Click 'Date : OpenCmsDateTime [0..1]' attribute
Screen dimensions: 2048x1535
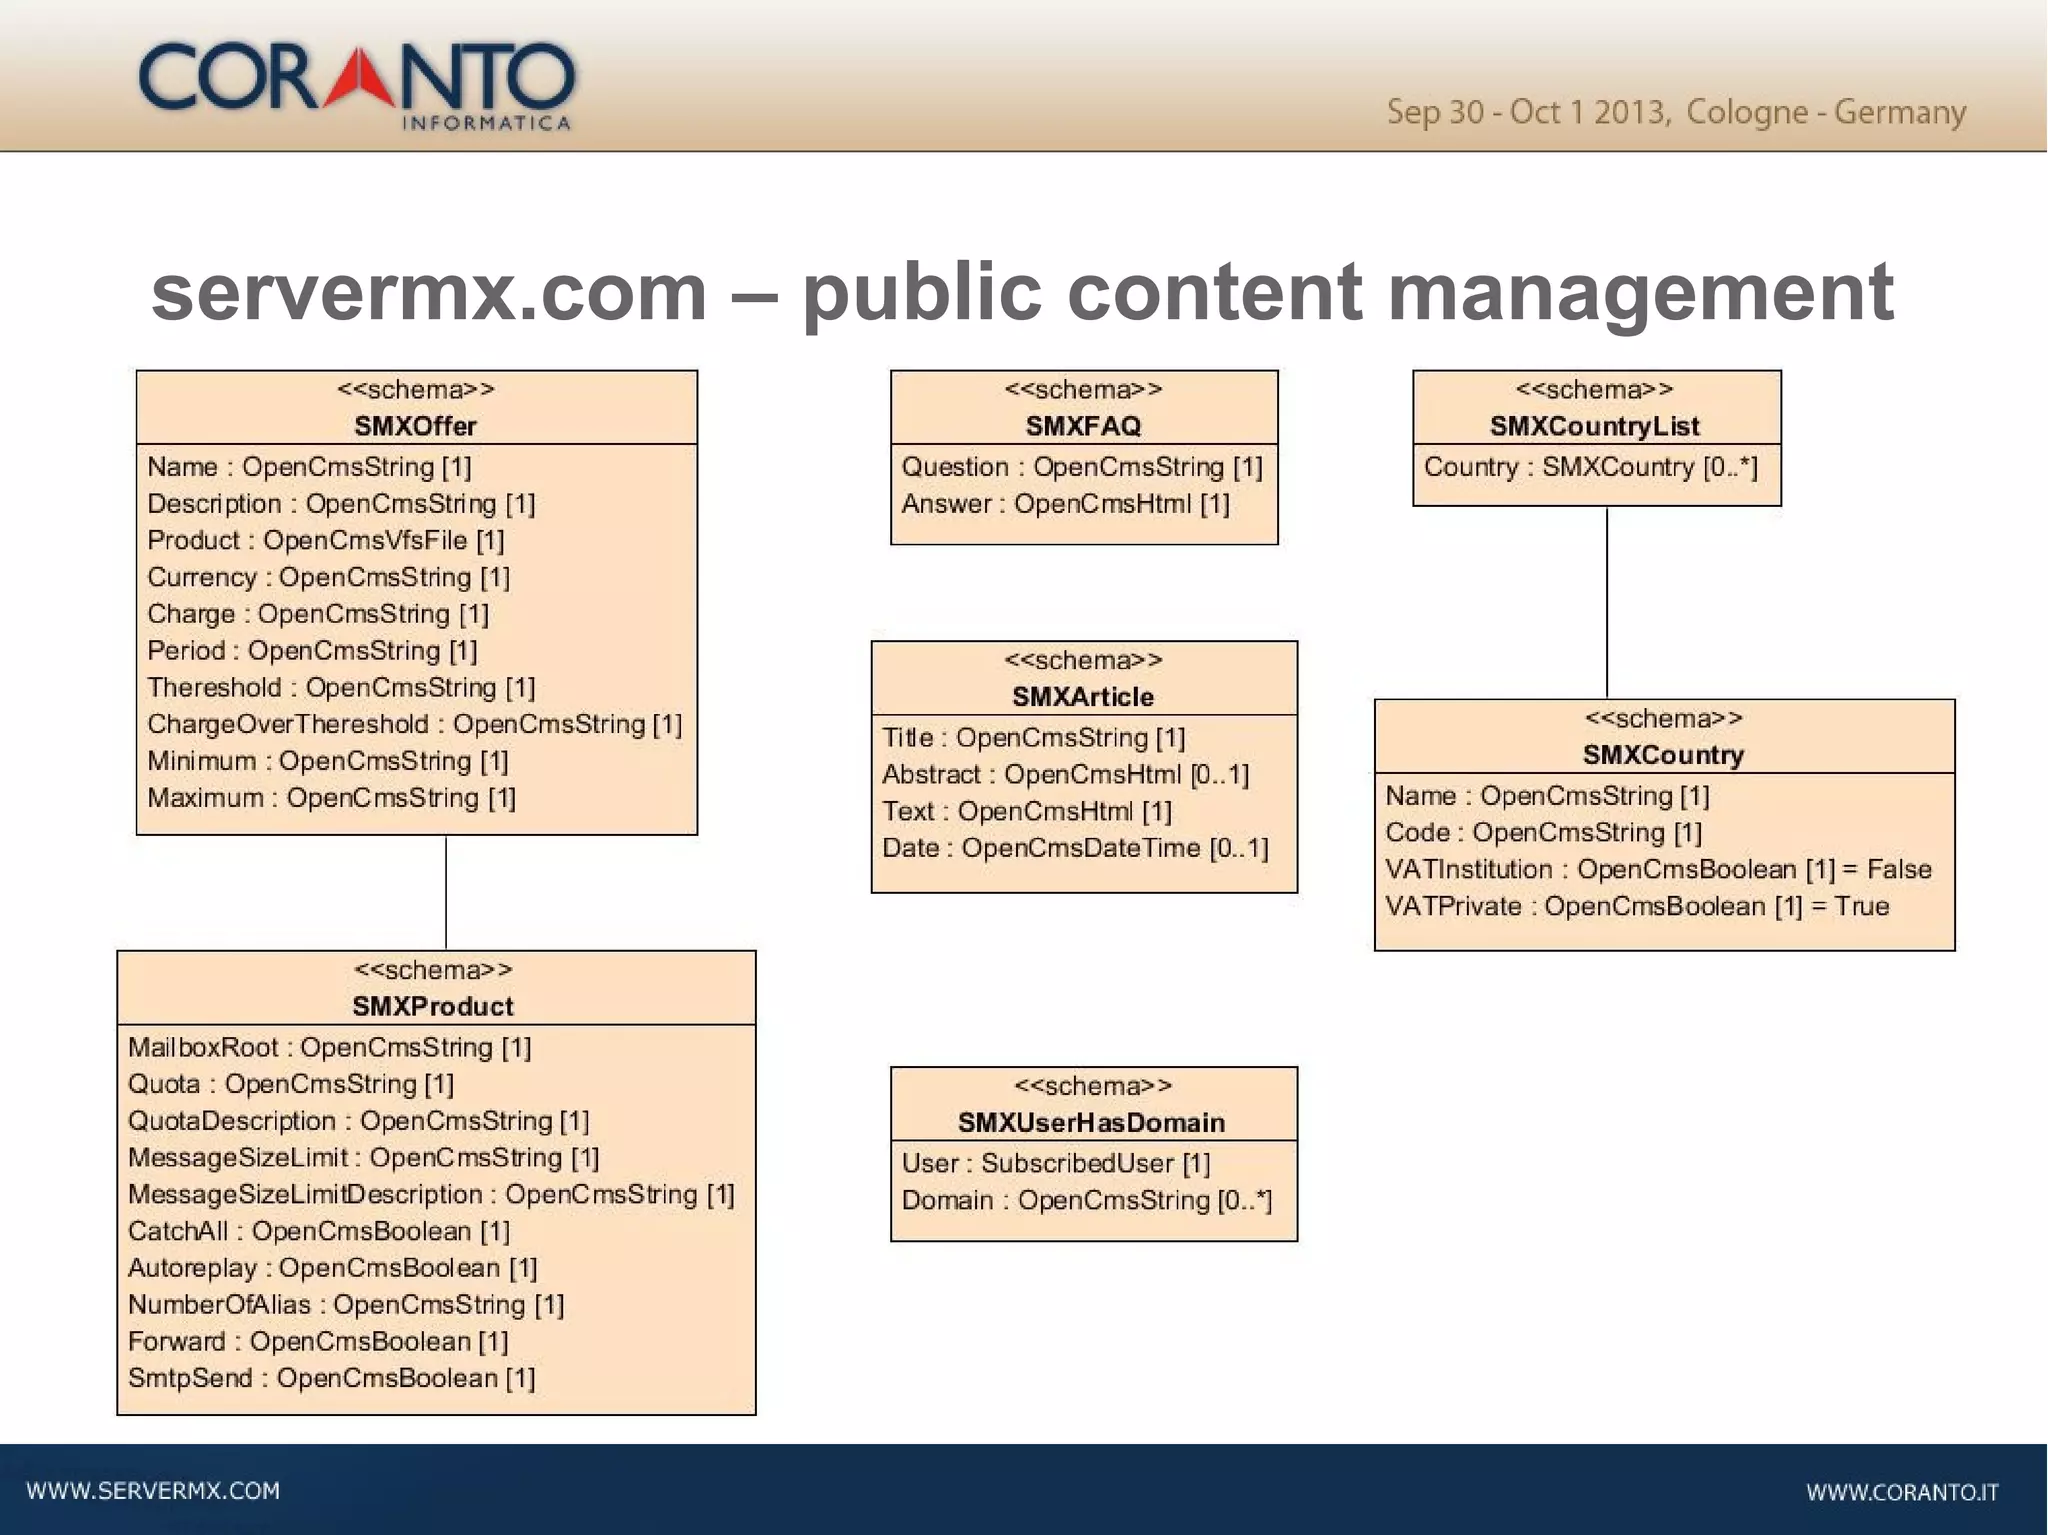click(x=1076, y=849)
